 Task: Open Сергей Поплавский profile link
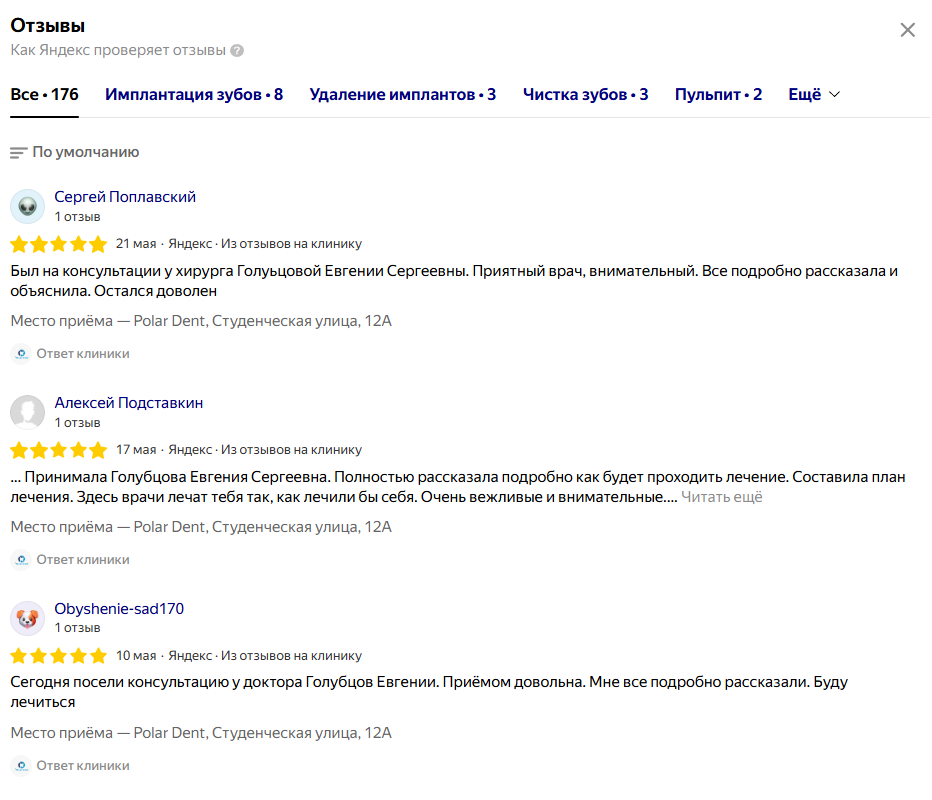coord(125,197)
